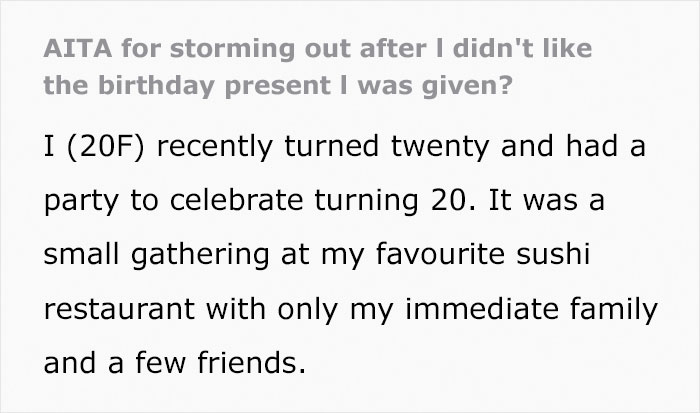Open the AITA storming out post title
The width and height of the screenshot is (700, 413).
pos(318,67)
